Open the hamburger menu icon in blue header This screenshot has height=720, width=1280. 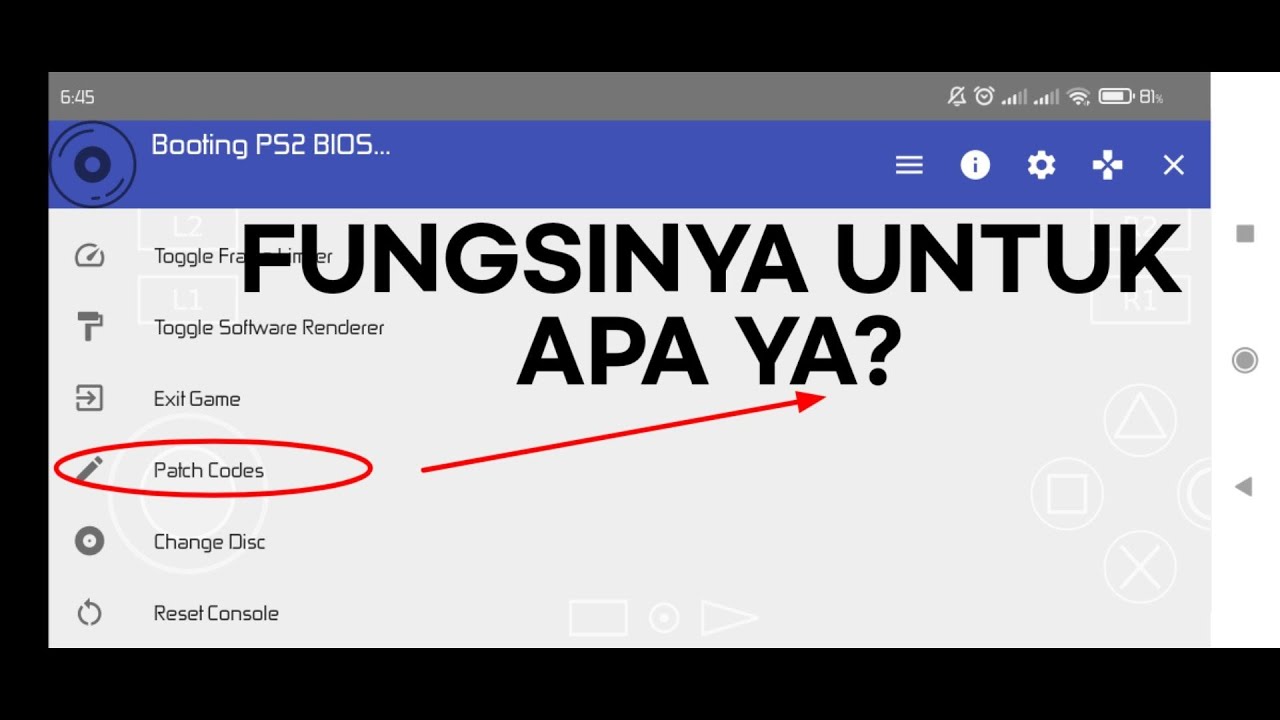[x=909, y=165]
